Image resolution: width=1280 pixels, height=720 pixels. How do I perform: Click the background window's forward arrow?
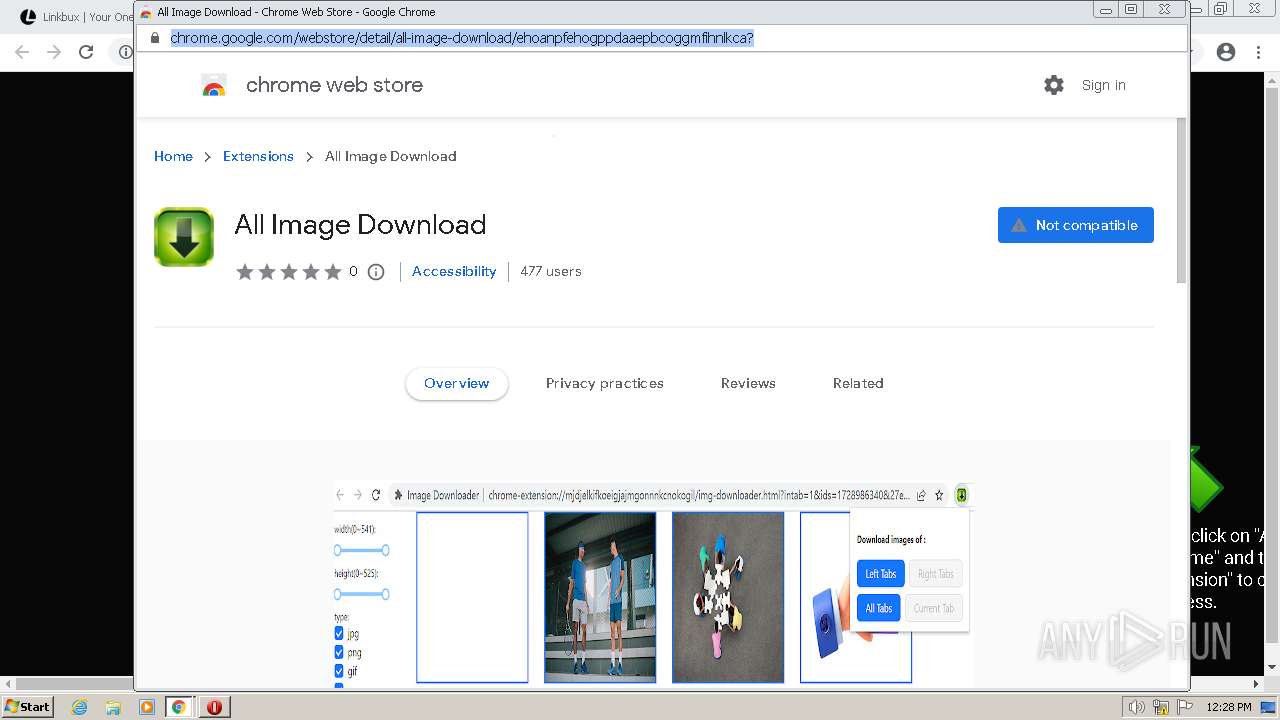[x=54, y=52]
